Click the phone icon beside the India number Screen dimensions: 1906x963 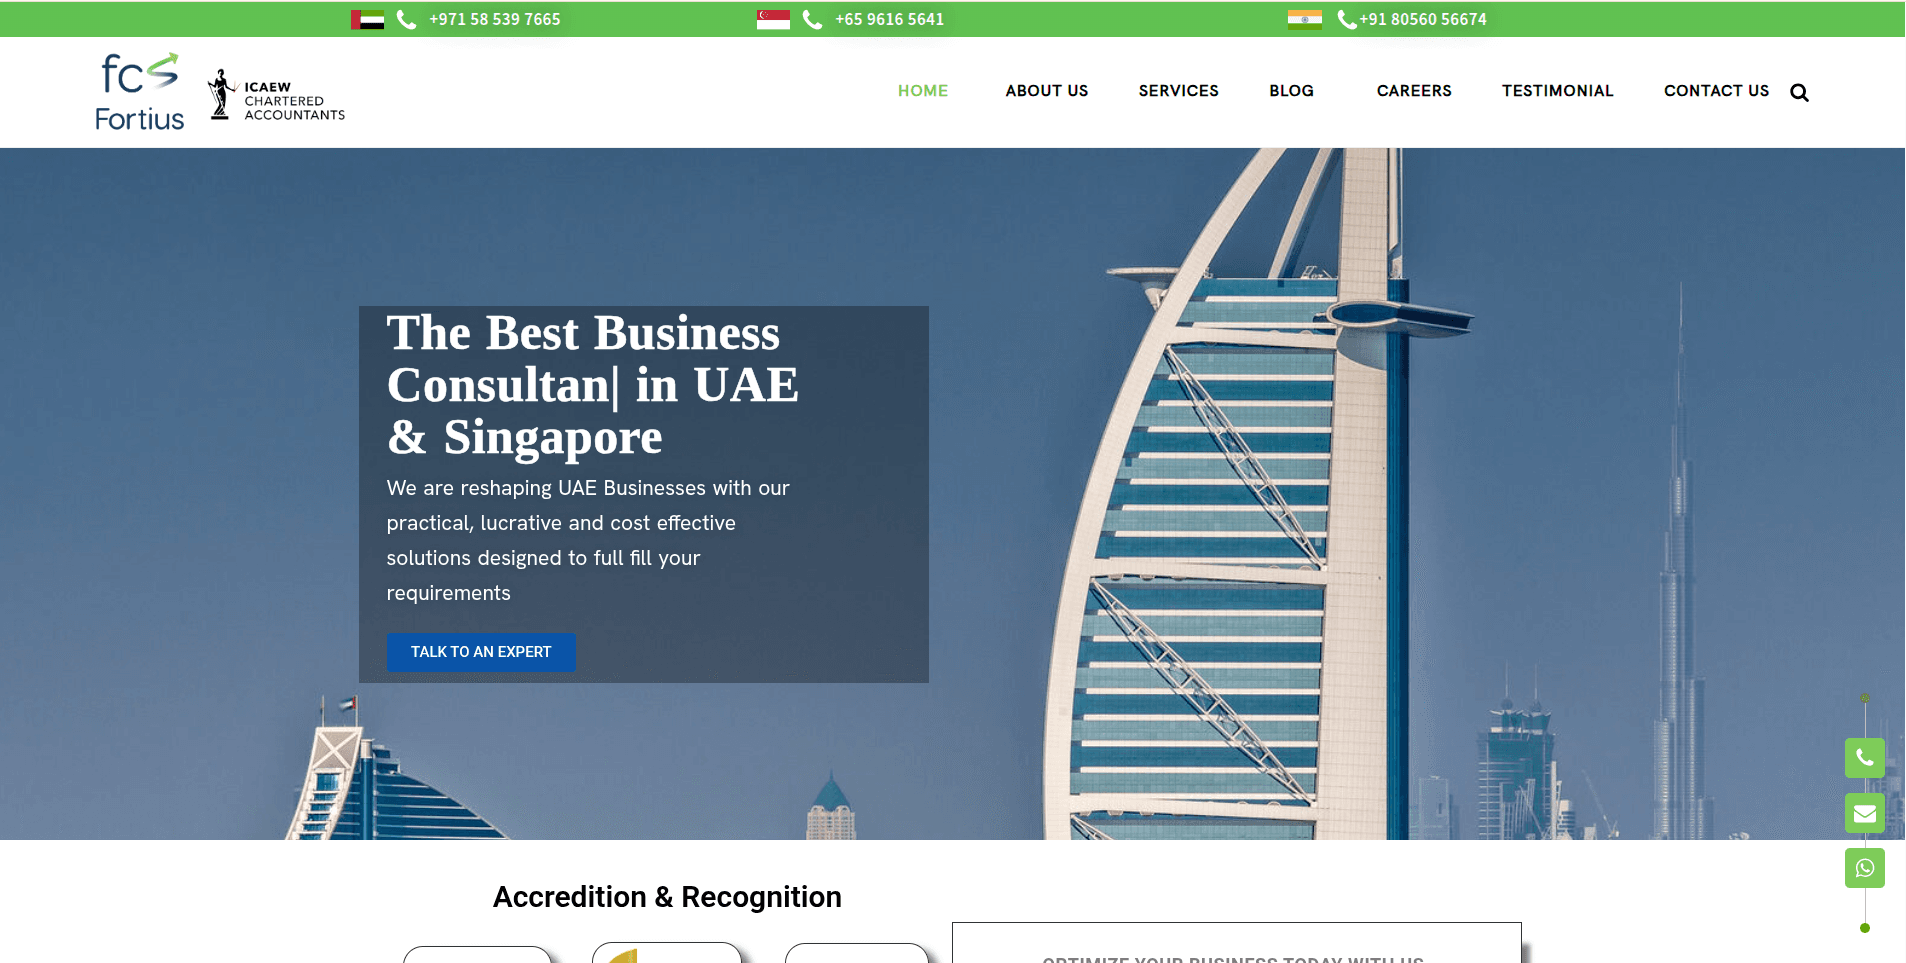[1346, 18]
